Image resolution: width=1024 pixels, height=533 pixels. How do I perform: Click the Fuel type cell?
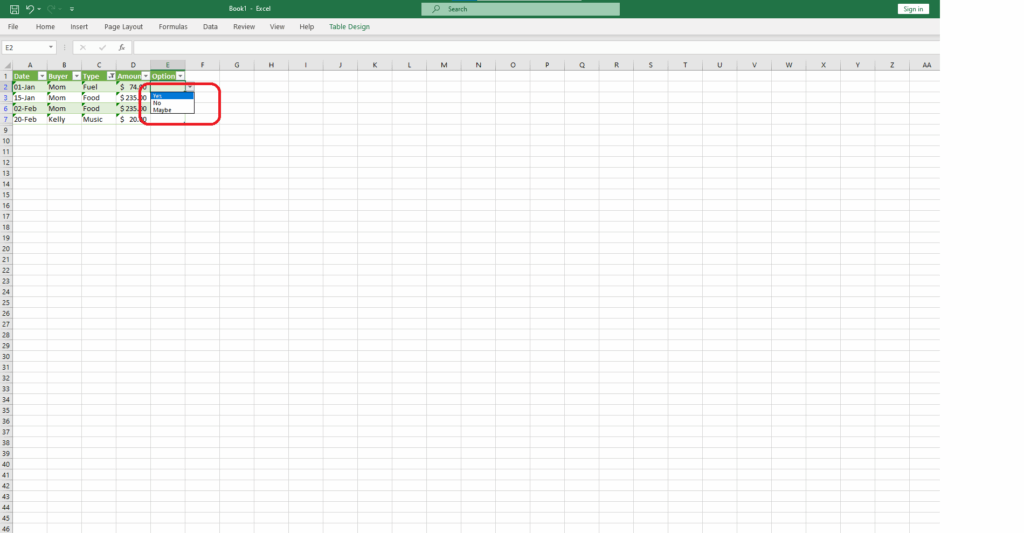pos(99,87)
